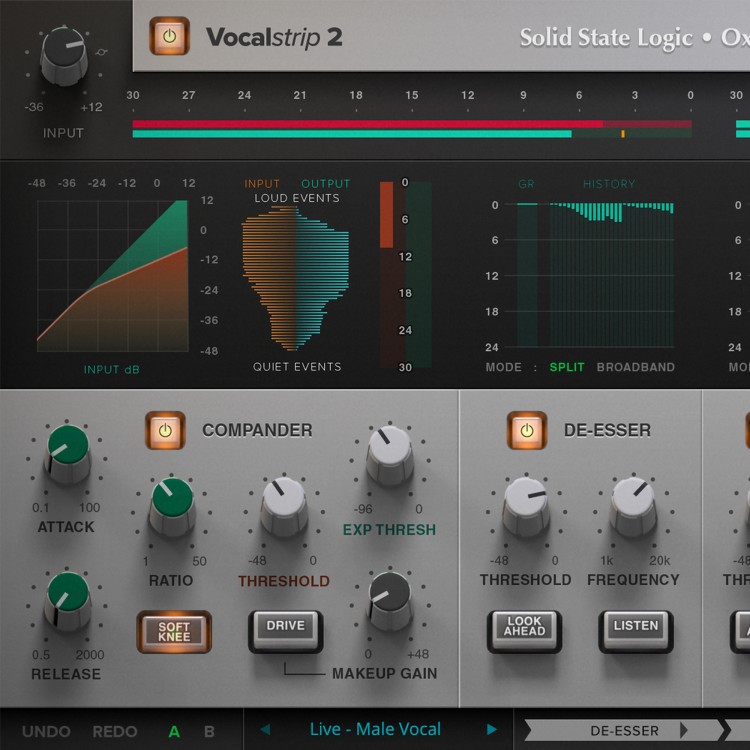Click the INPUT dB axis label
This screenshot has height=750, width=750.
[111, 369]
